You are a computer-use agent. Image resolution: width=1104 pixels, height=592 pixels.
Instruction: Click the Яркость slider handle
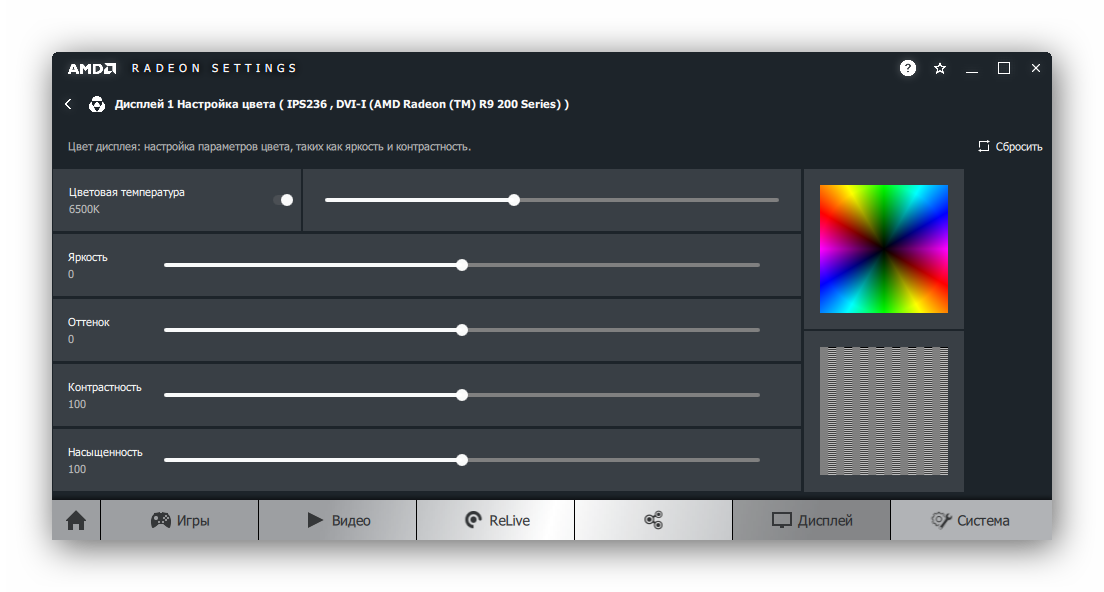(462, 265)
